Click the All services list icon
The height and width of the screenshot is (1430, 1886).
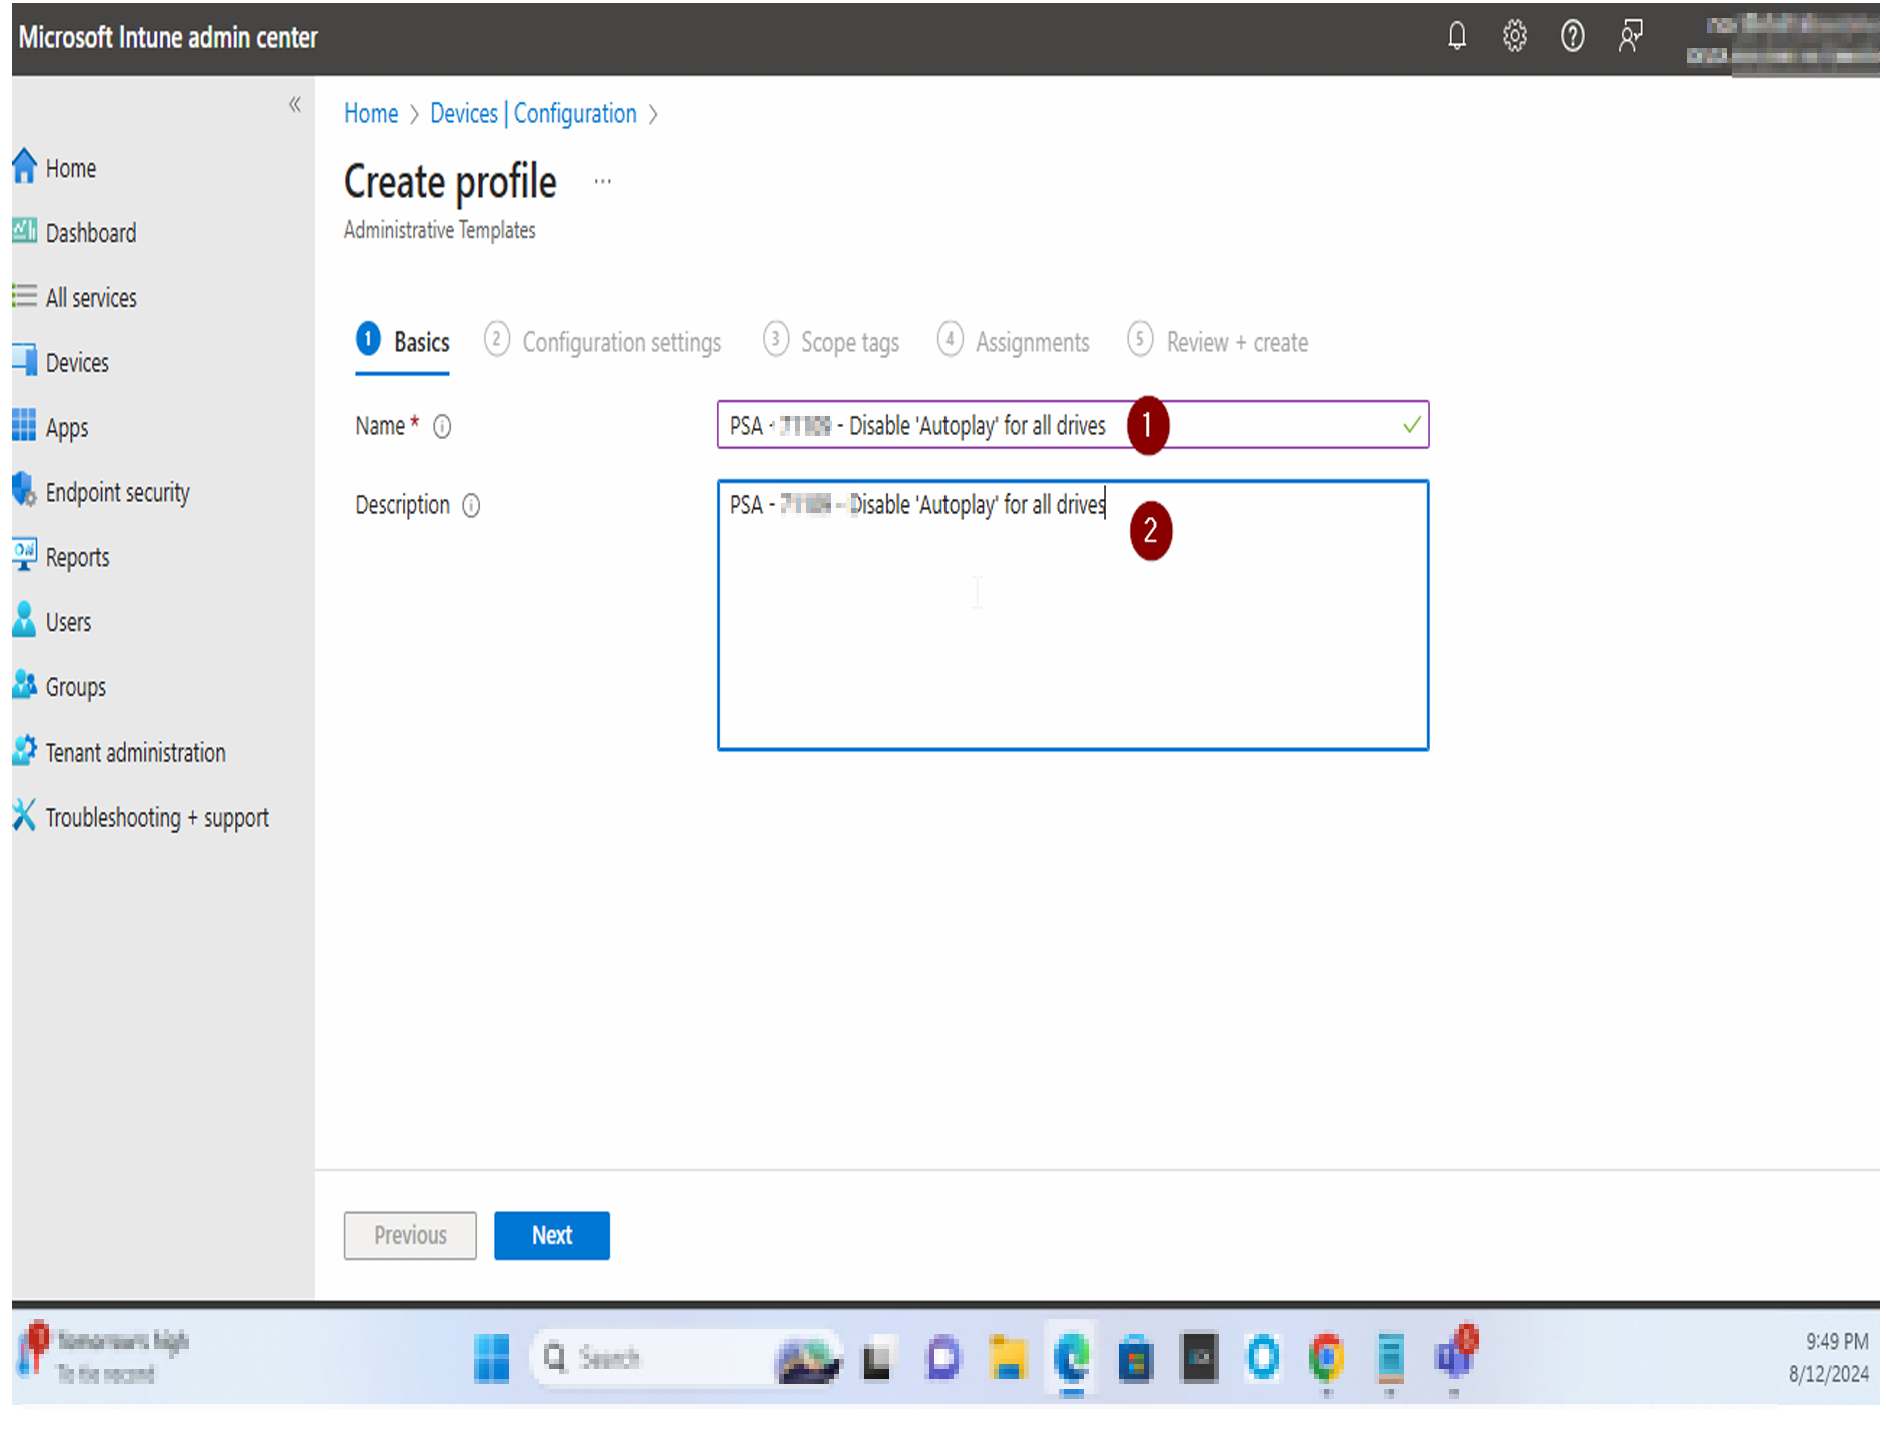[x=25, y=296]
